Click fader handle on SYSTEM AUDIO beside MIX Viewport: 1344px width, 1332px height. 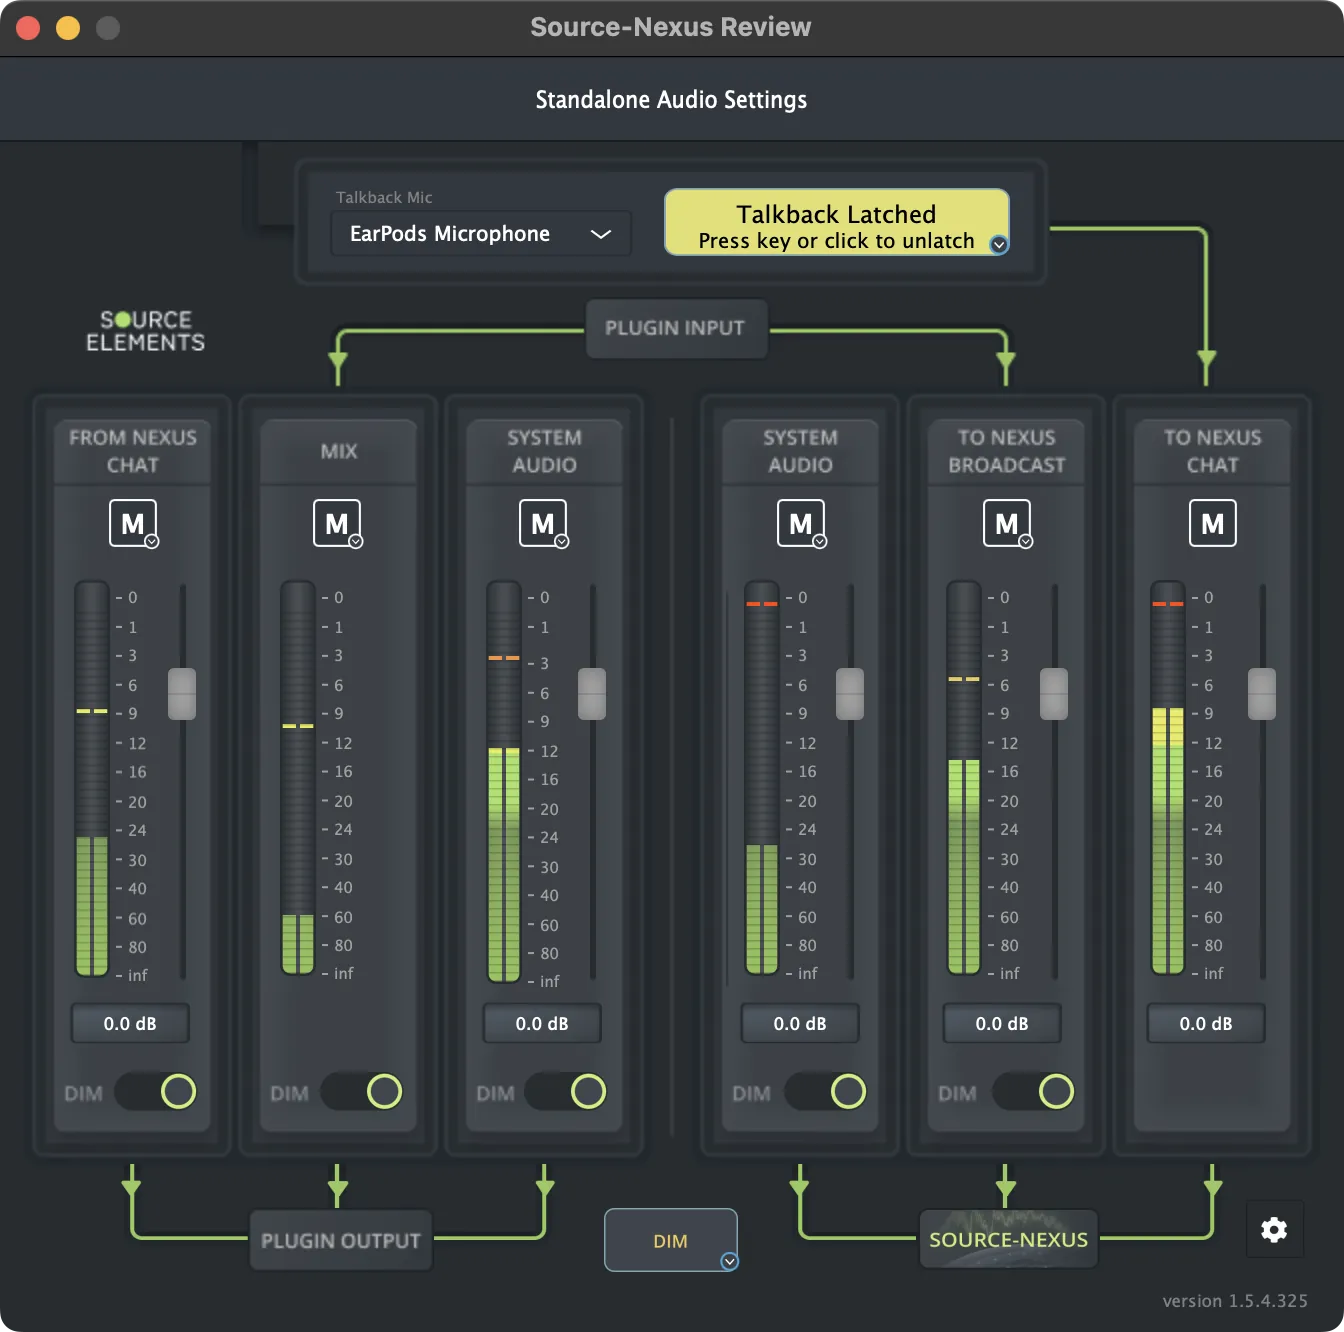(592, 694)
